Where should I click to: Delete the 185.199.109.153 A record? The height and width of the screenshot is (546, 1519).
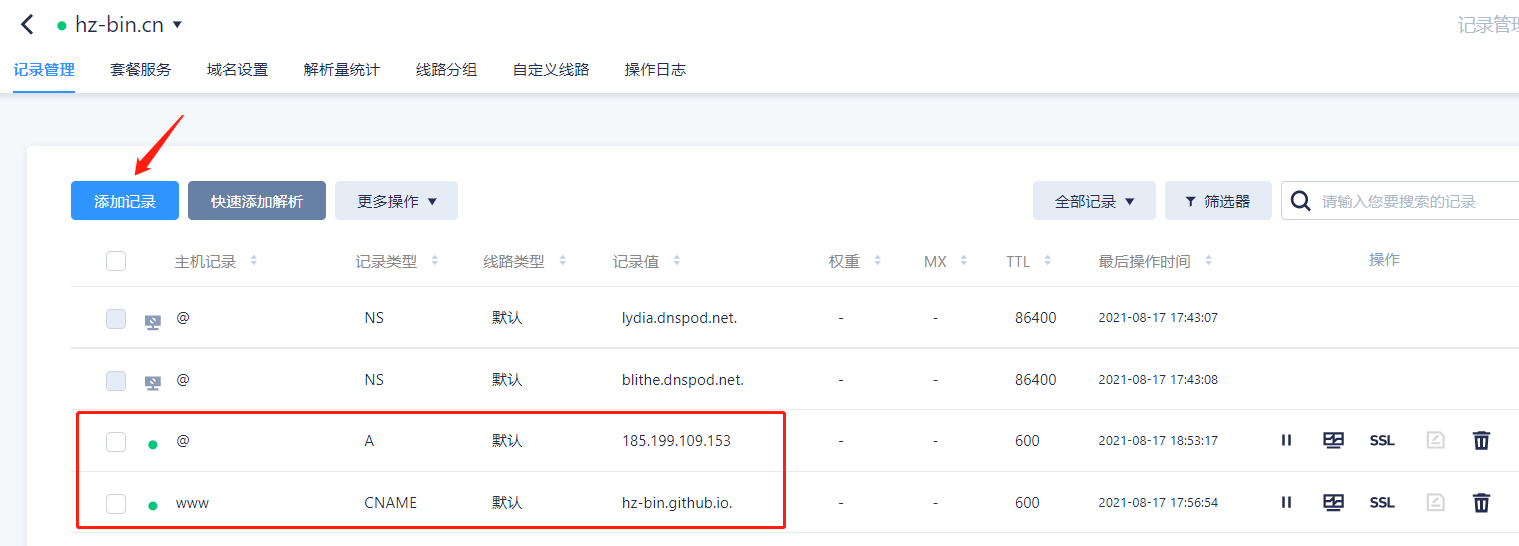pyautogui.click(x=1481, y=440)
